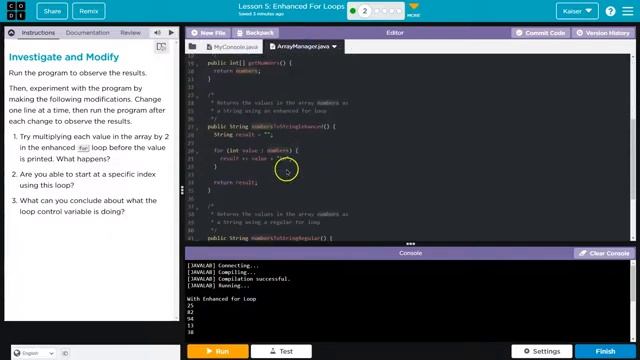Screen dimensions: 640x360
Task: Fold the enhanced for loop gutter arrow
Action: click(197, 151)
